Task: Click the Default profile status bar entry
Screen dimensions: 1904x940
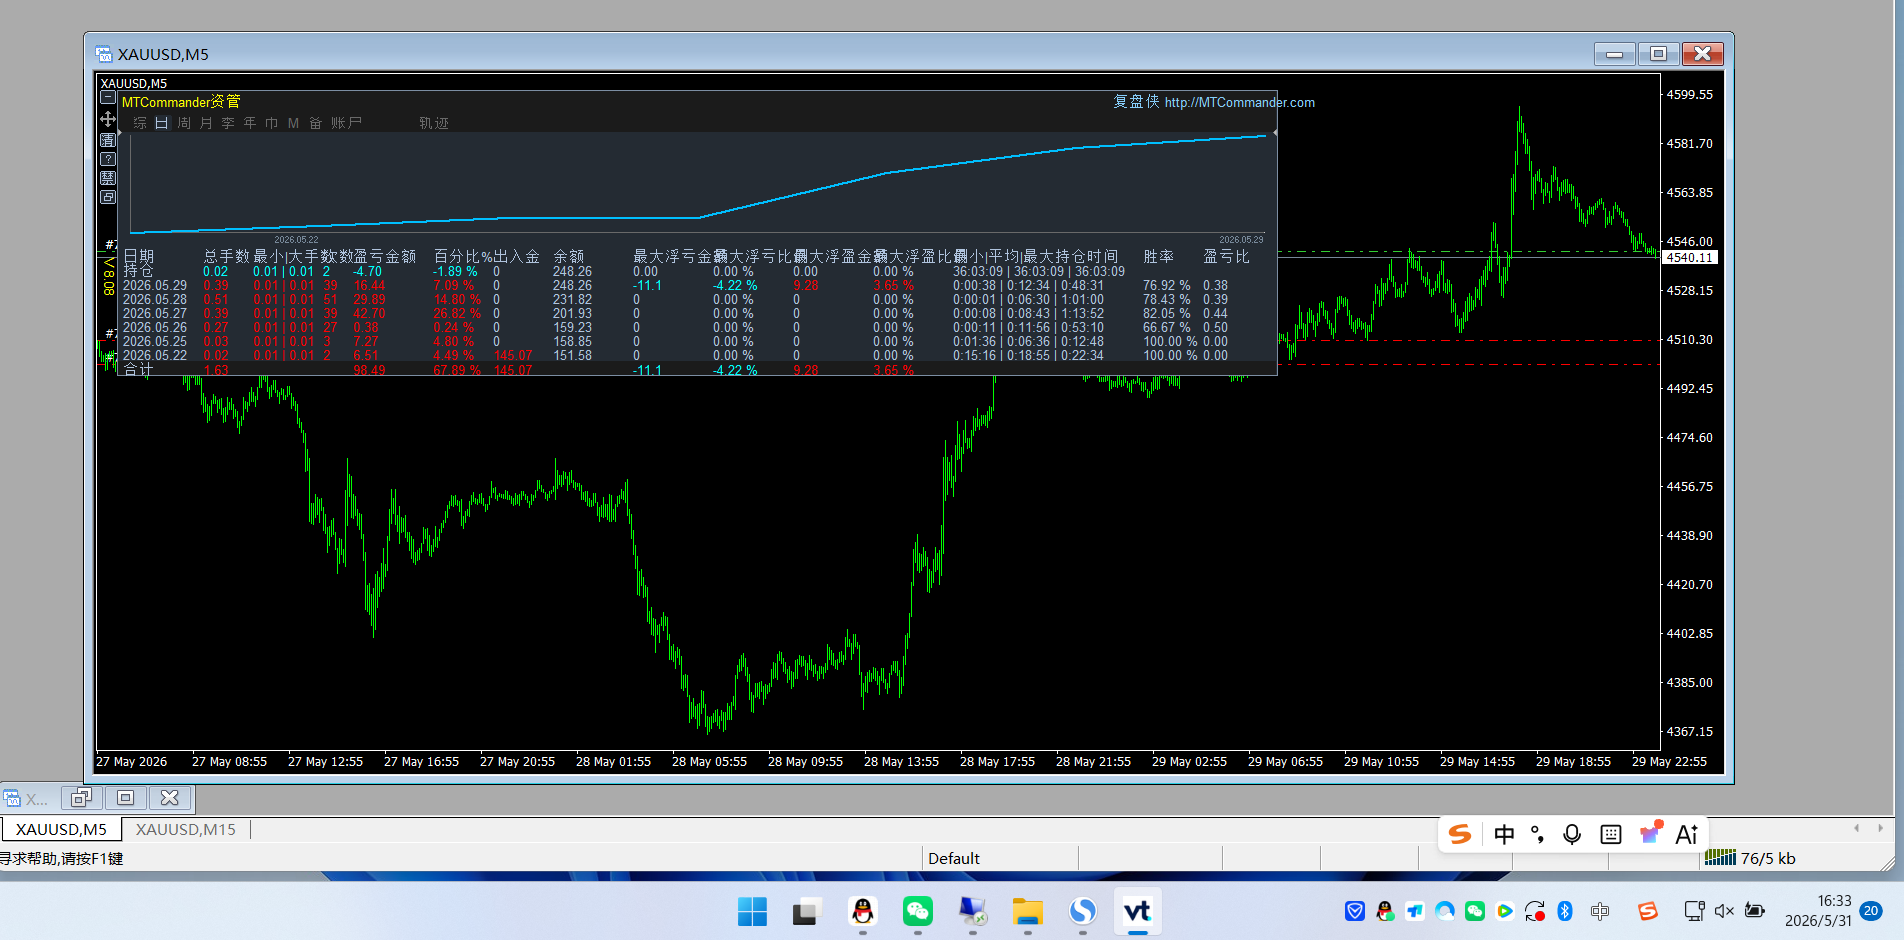Action: click(x=954, y=858)
